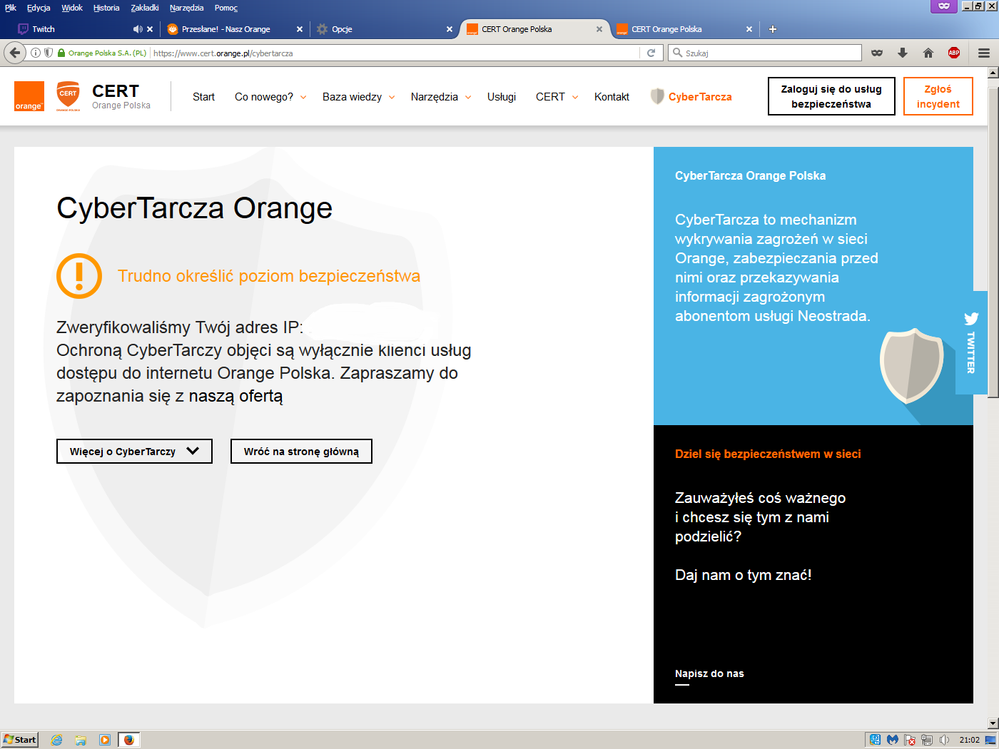Viewport: 999px width, 749px height.
Task: Click the Zgłoś incydent button
Action: 937,97
